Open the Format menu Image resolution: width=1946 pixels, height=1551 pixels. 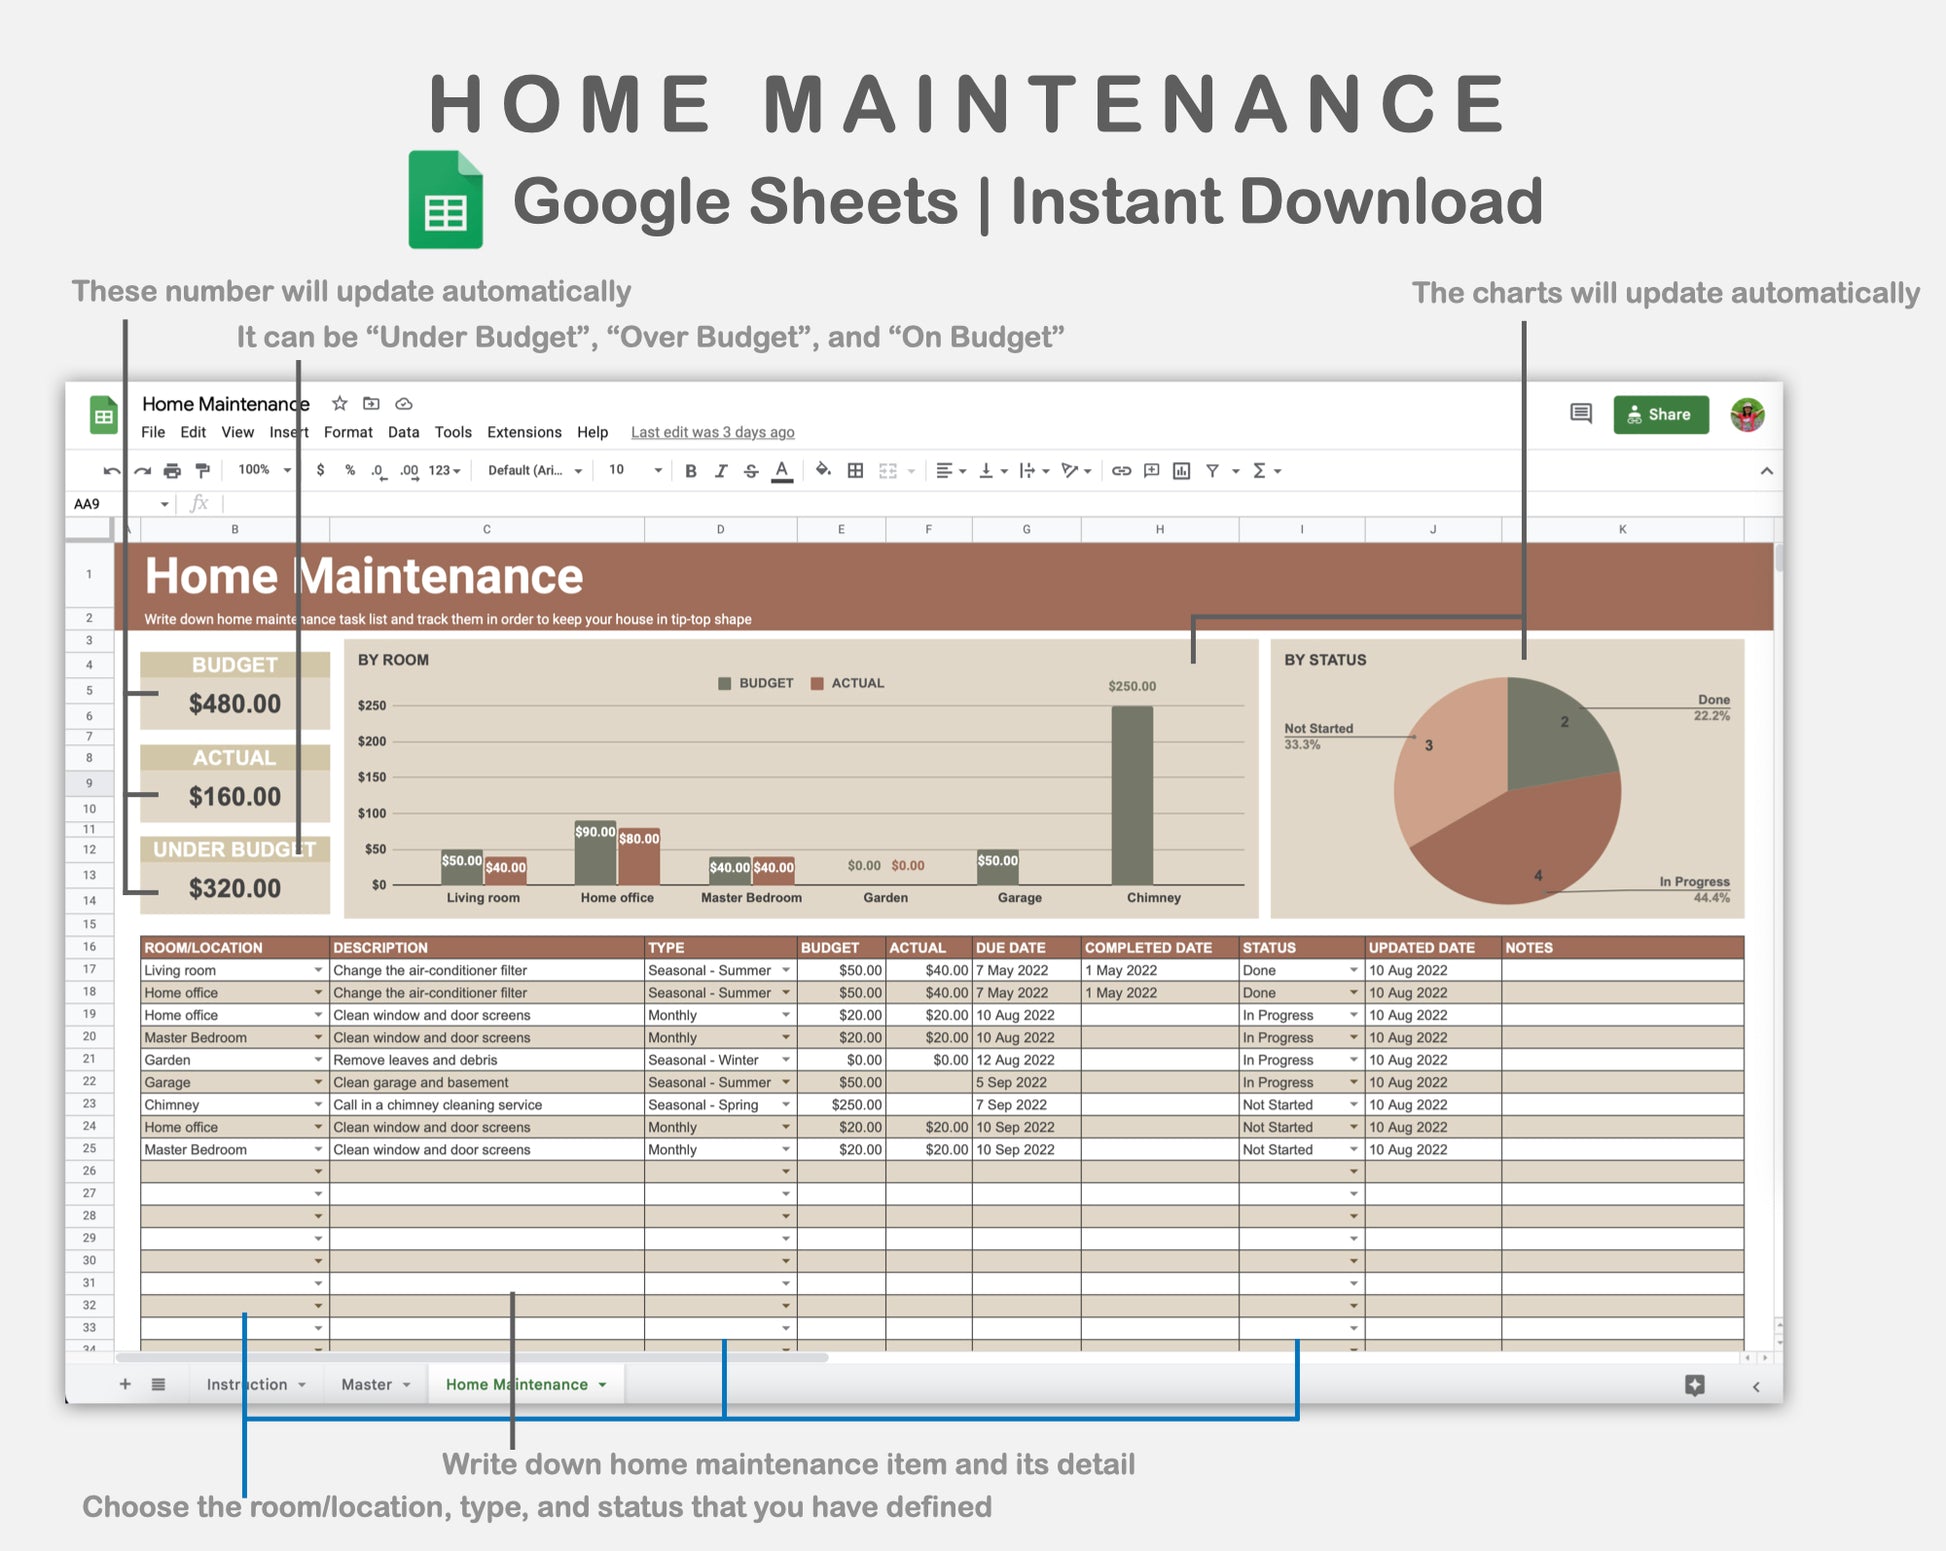coord(347,432)
